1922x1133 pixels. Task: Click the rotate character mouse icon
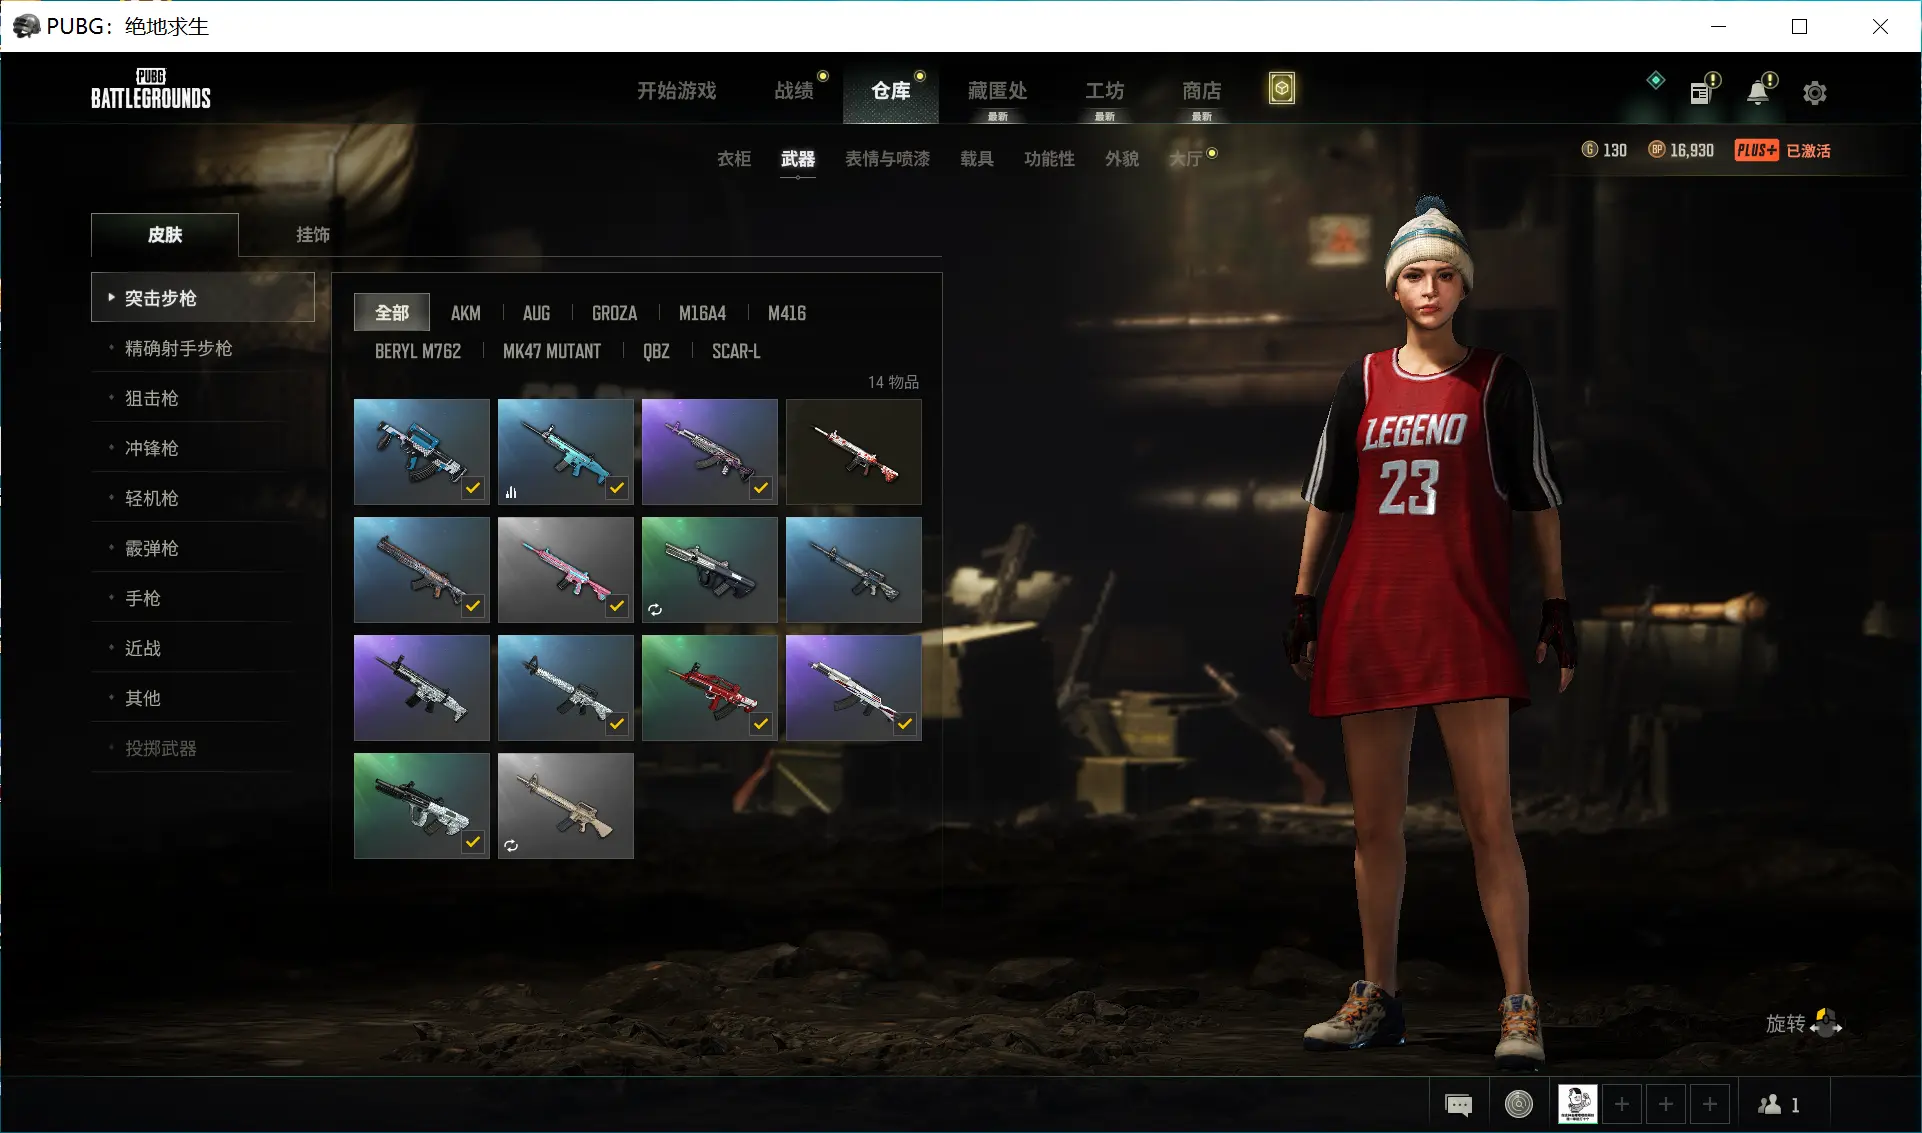(x=1826, y=1023)
